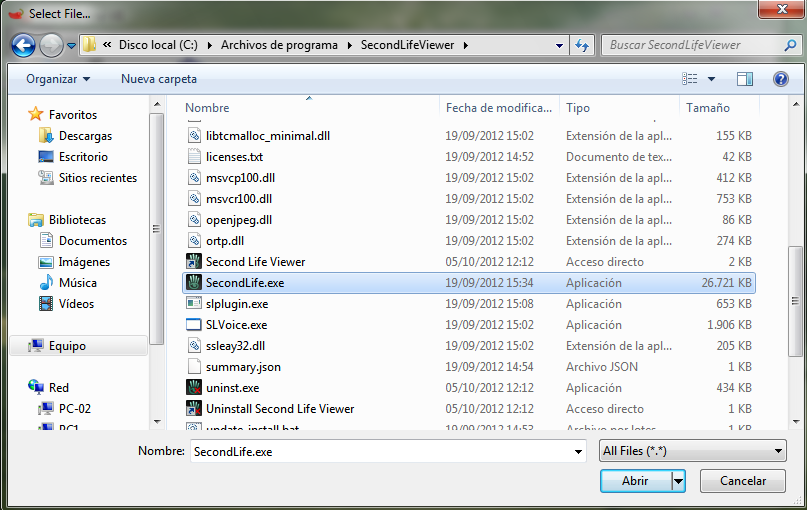This screenshot has height=510, width=807.
Task: Click the Cancelar button
Action: point(743,481)
